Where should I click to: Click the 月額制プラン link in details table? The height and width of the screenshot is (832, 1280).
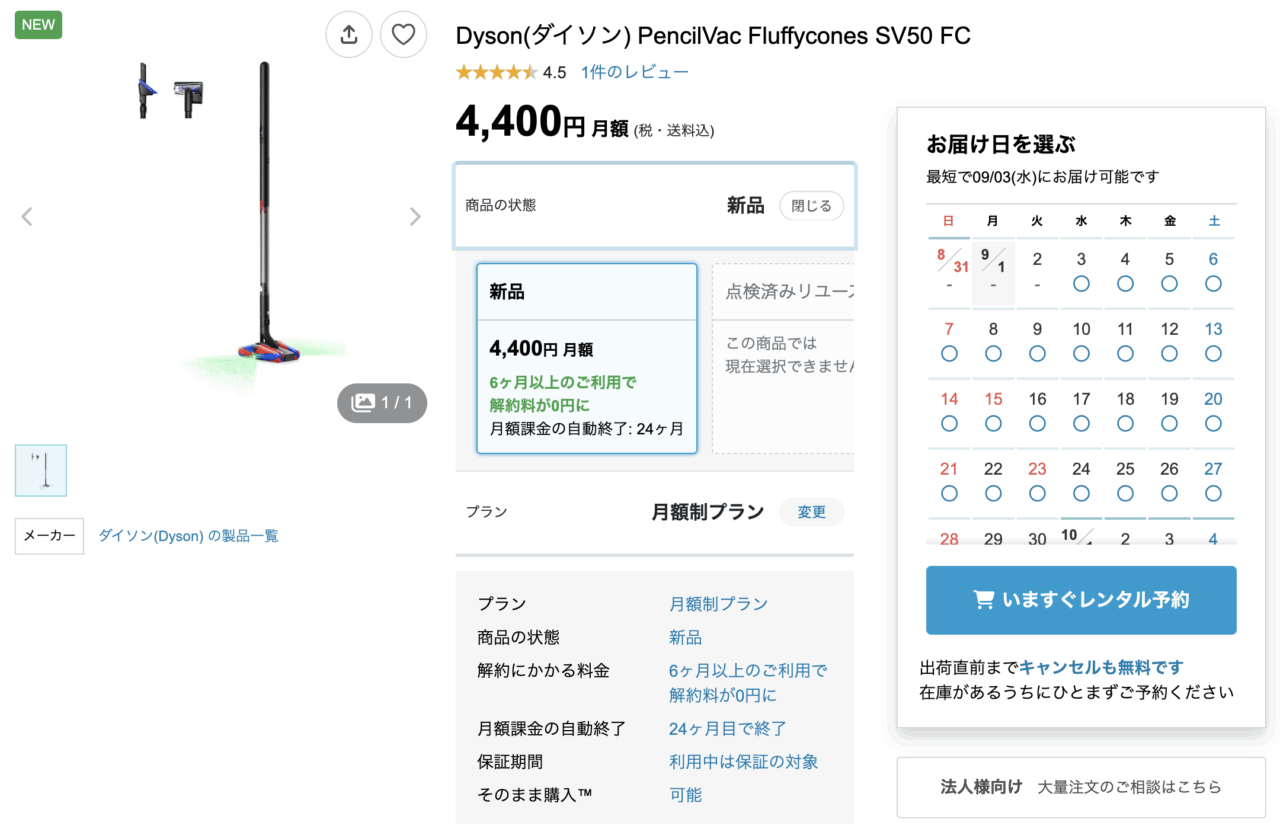718,604
